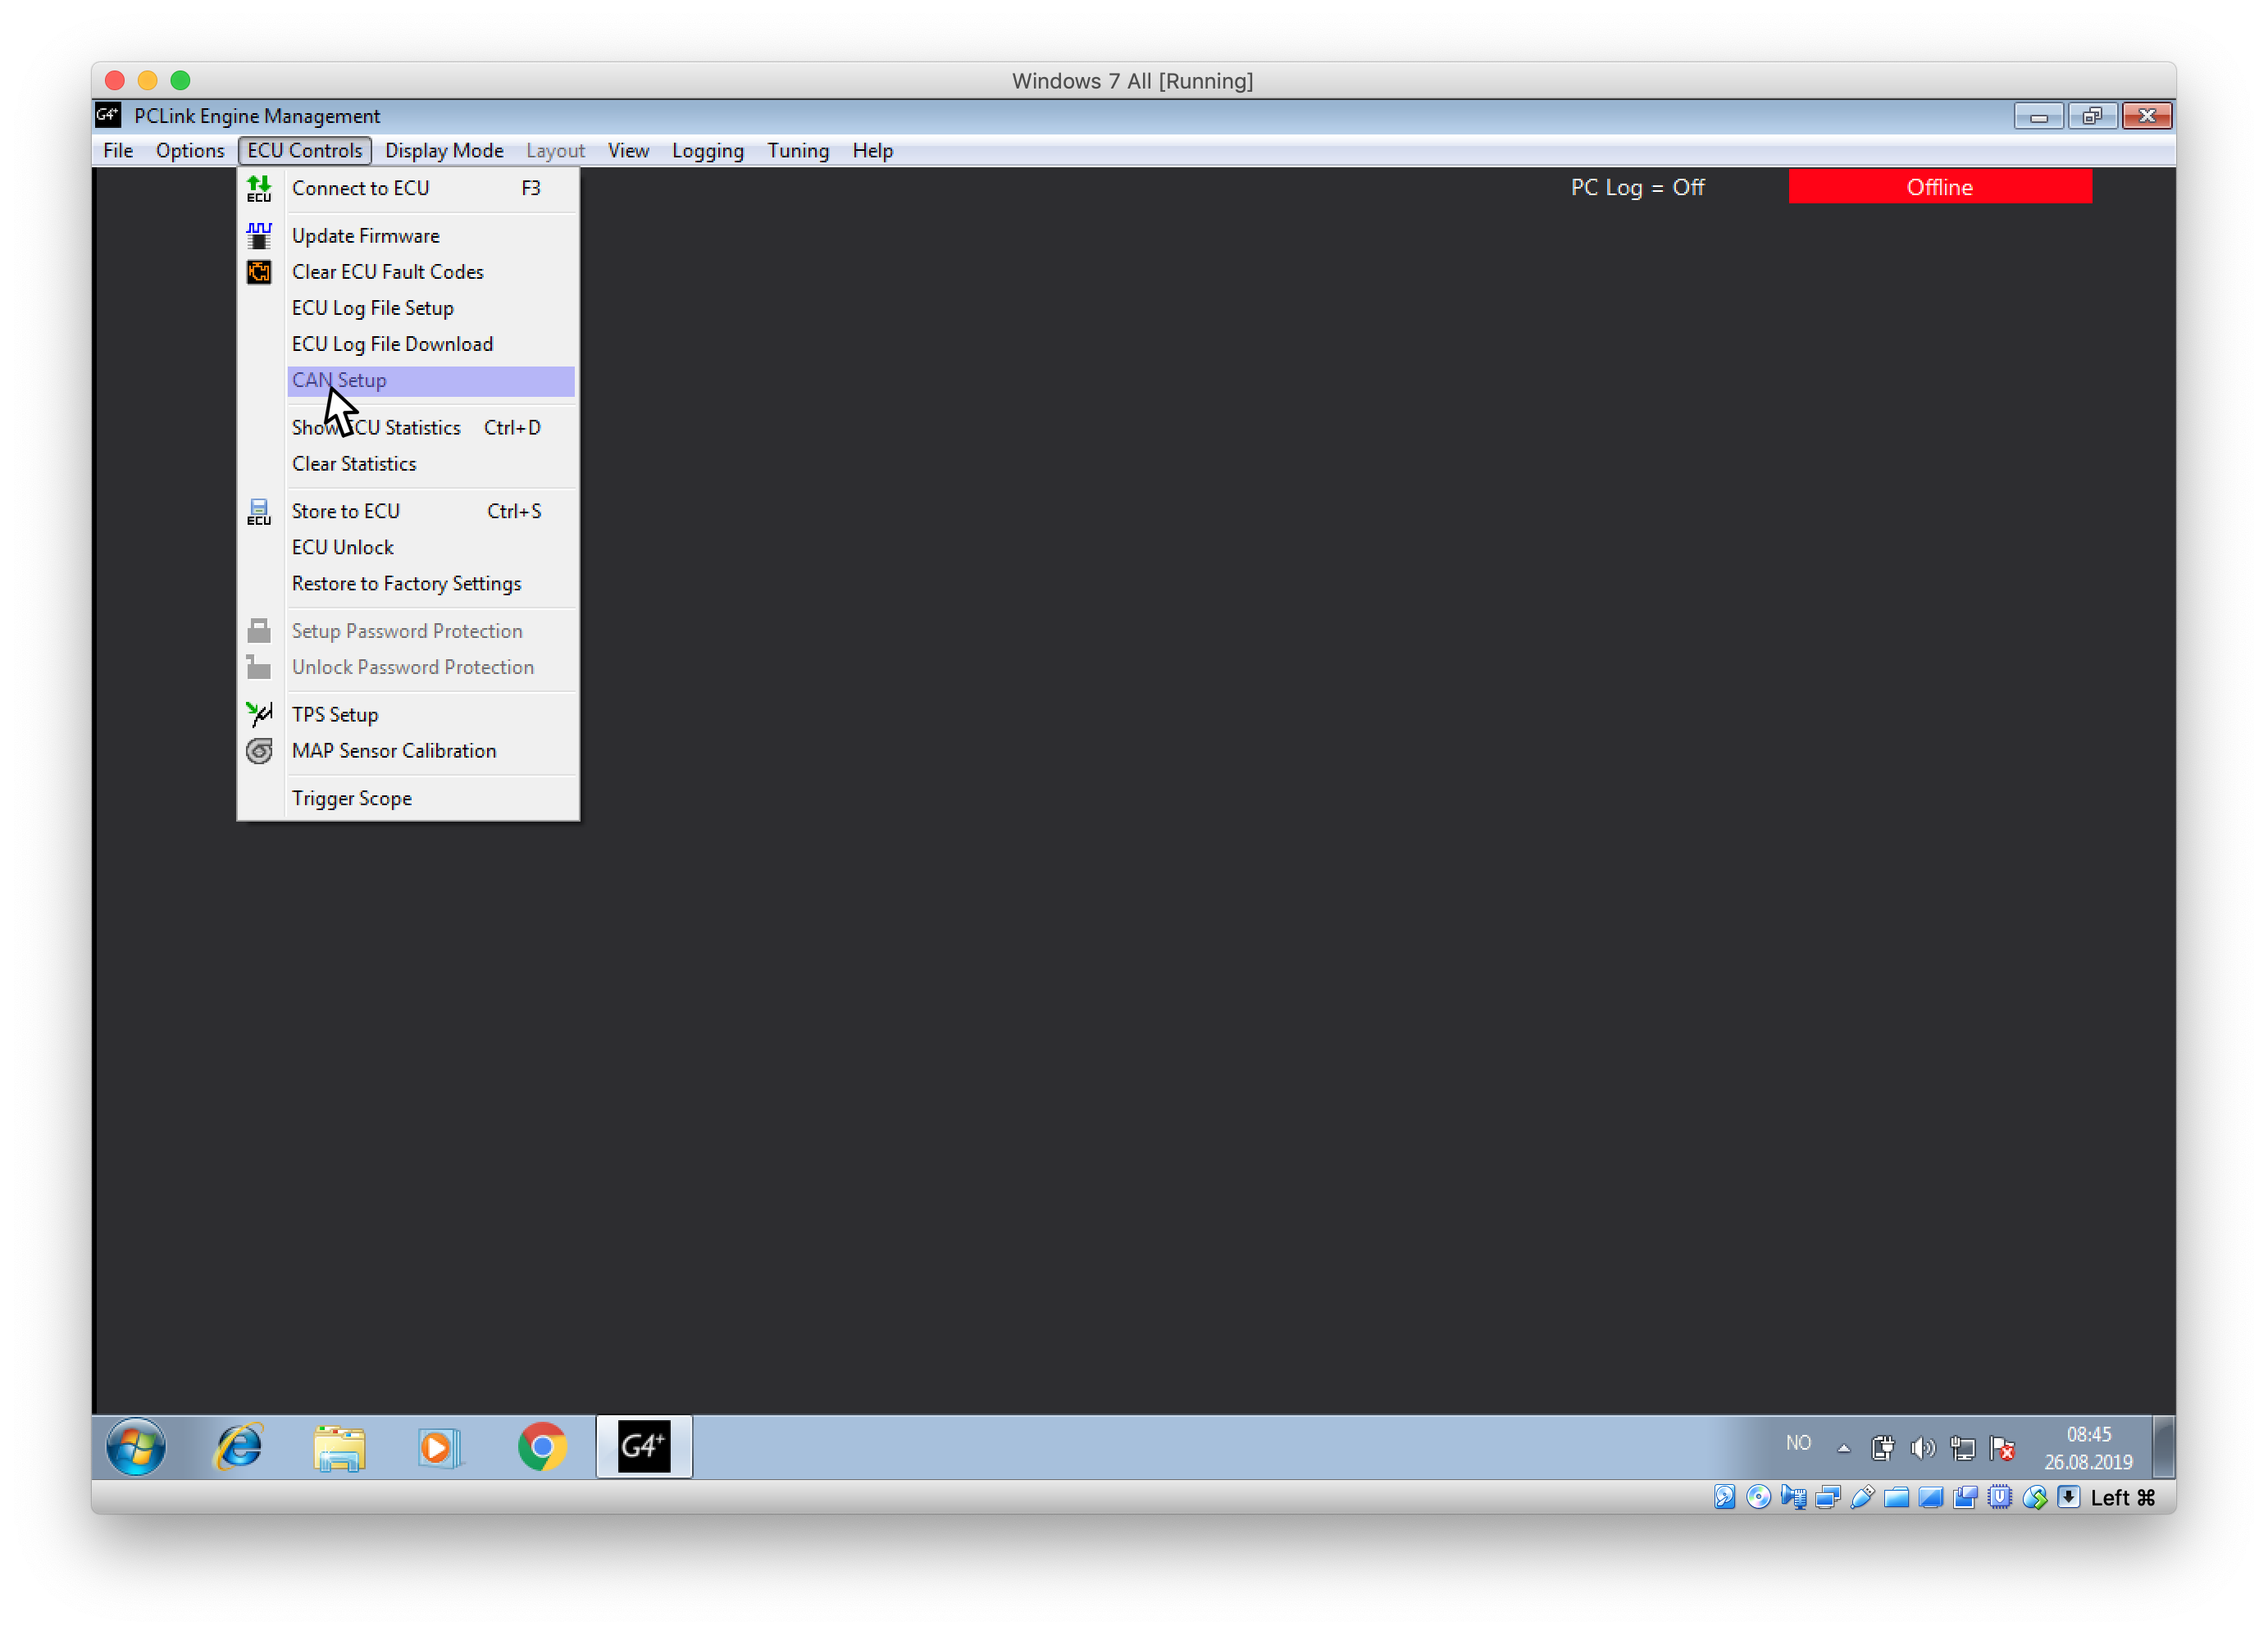Click the VirtualBox USB pen status icon
The image size is (2268, 1635).
(1862, 1497)
